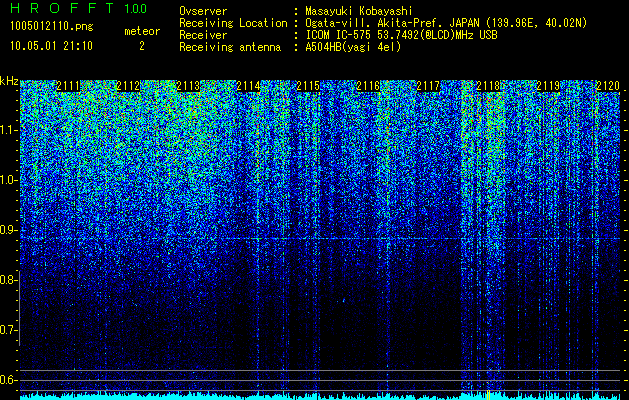Click the 2120 time marker

point(608,86)
